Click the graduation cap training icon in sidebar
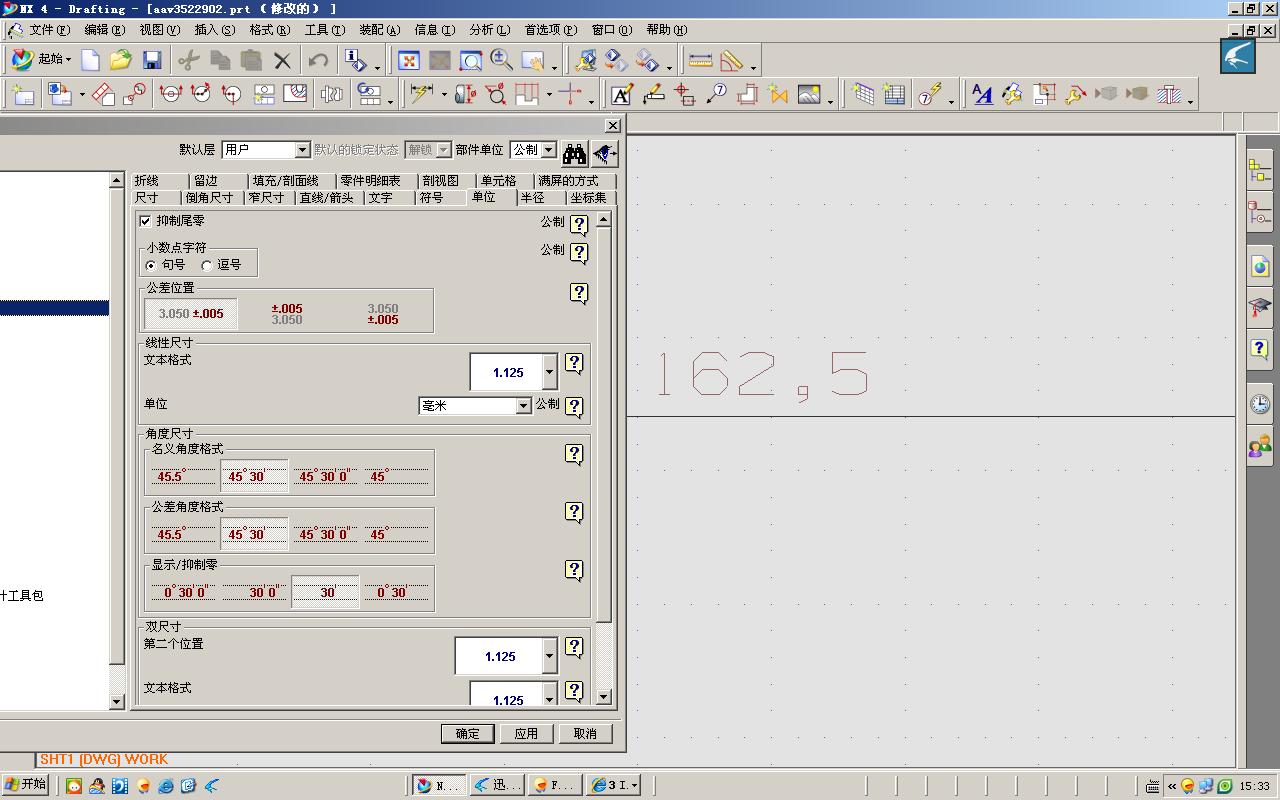This screenshot has width=1280, height=800. click(1260, 308)
